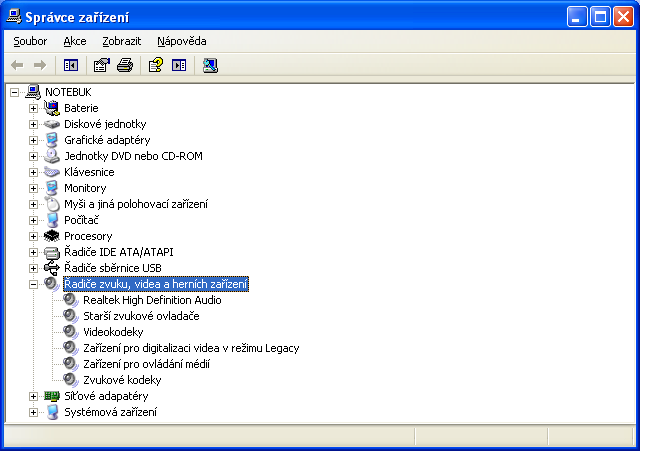Select the NOTEBUK label
Screen dimensions: 650x451
(68, 92)
